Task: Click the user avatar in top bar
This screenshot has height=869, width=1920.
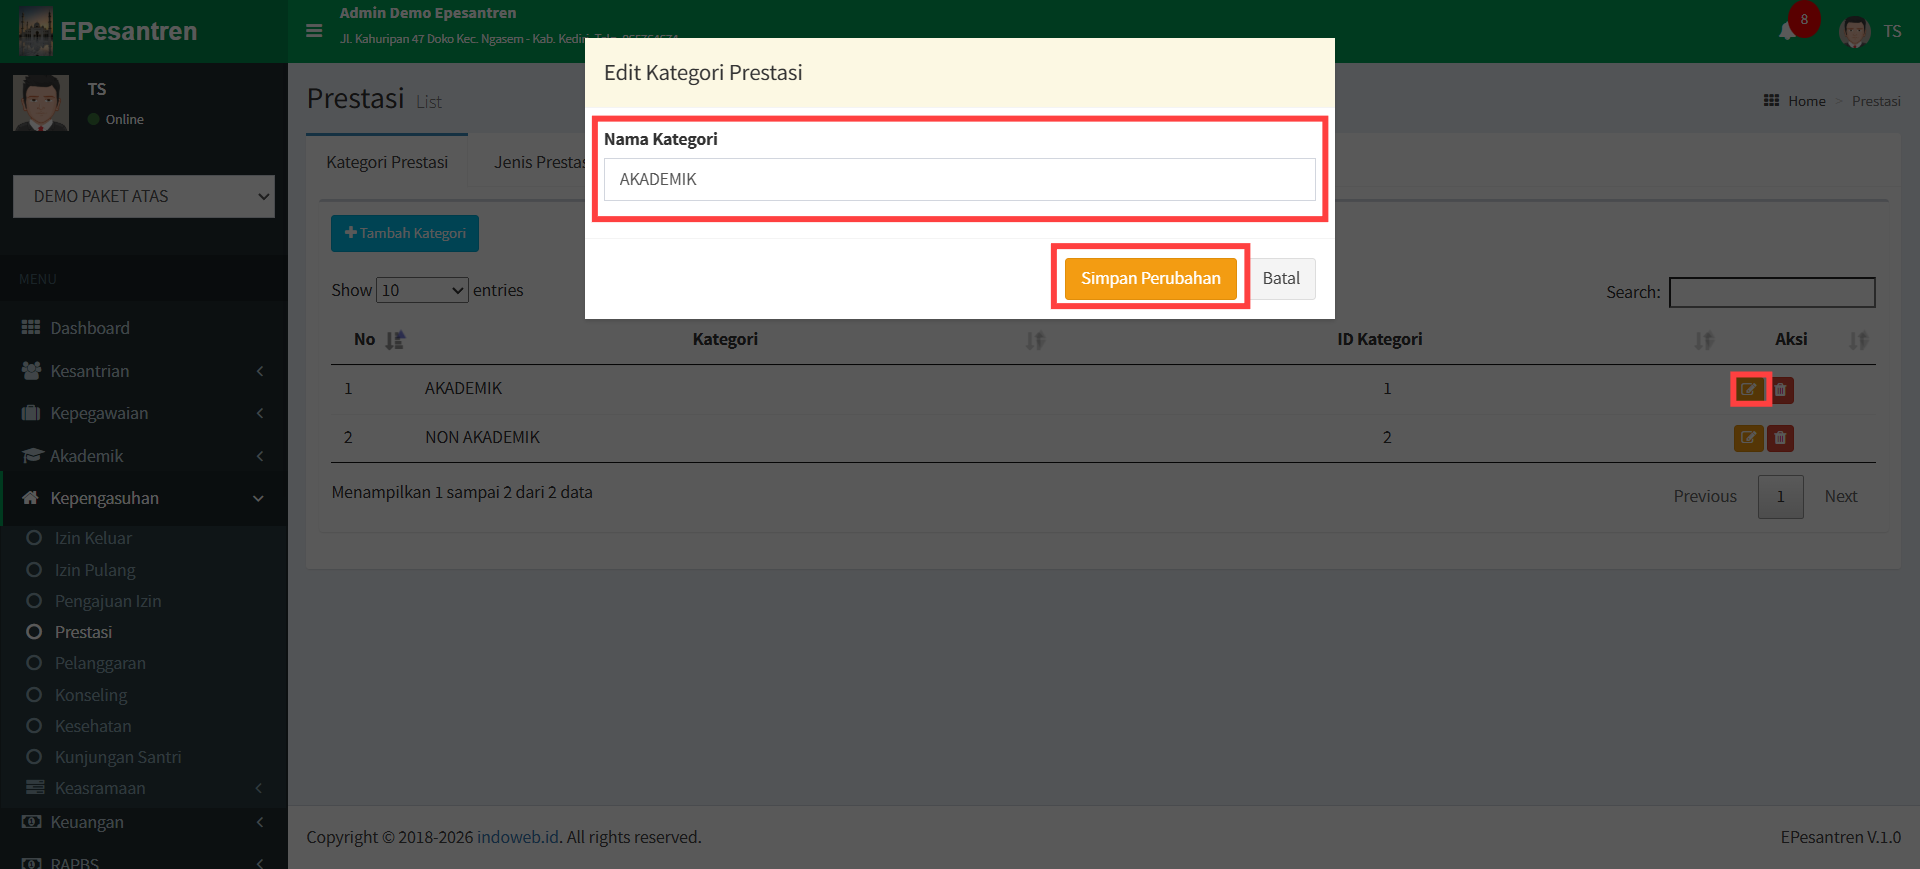Action: click(1855, 31)
